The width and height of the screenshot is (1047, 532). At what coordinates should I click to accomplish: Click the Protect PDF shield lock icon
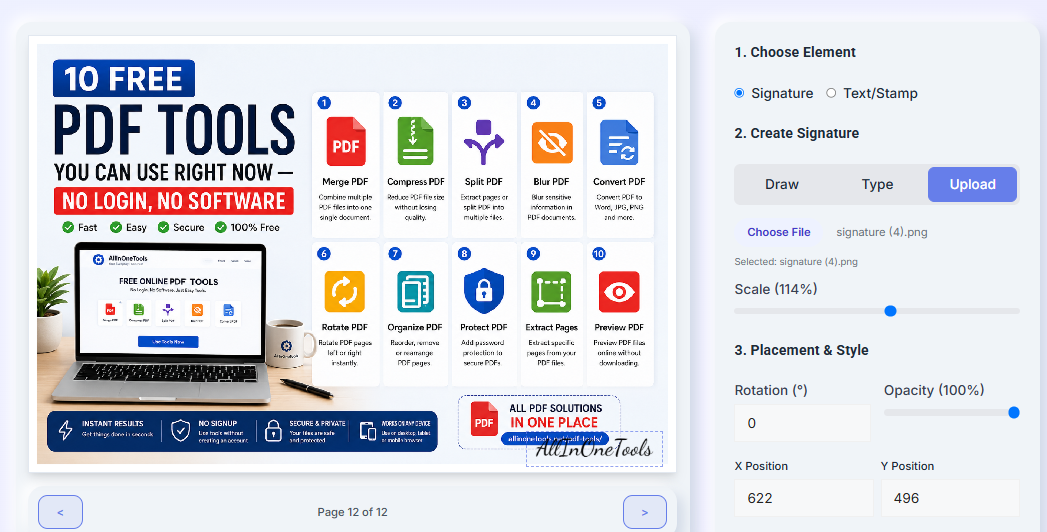(x=483, y=292)
